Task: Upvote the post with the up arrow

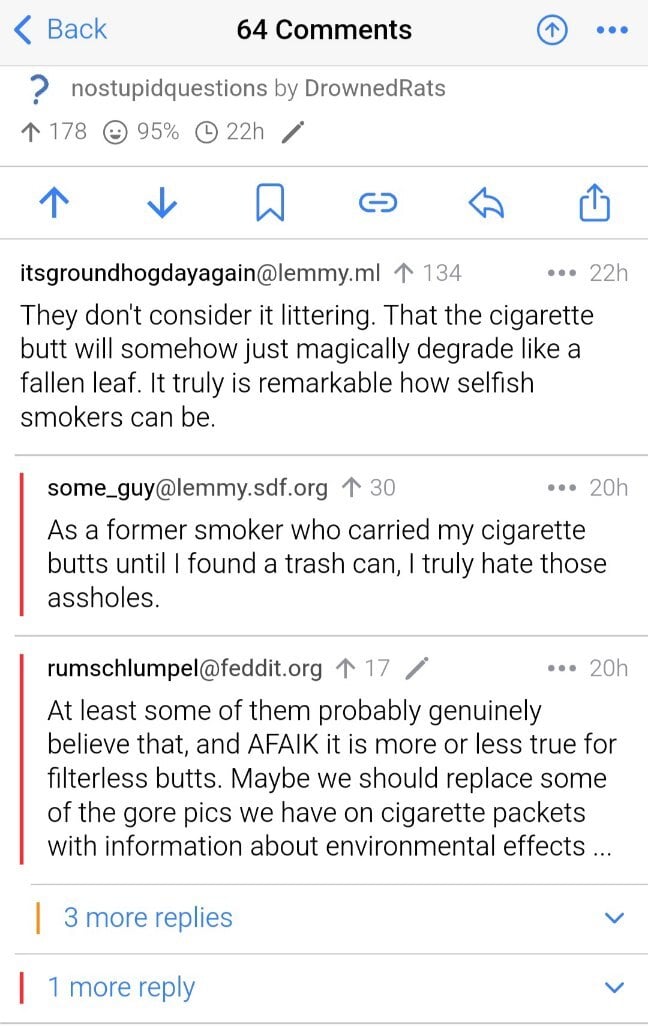Action: click(52, 204)
